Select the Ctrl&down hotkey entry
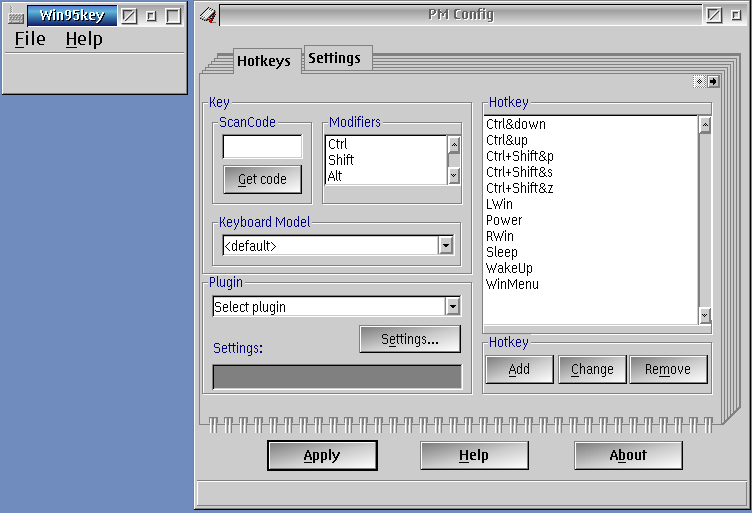 coord(591,124)
